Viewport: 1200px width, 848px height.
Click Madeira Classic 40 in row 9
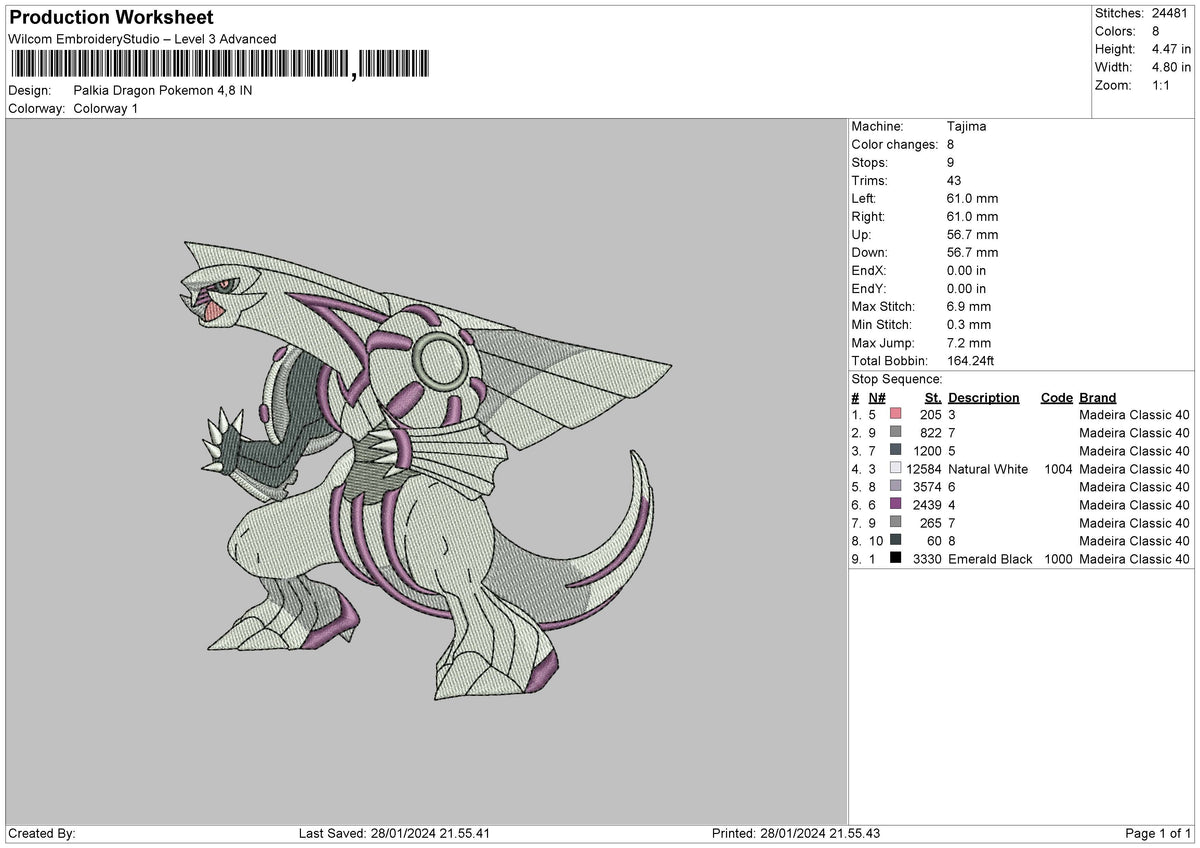(x=1135, y=559)
